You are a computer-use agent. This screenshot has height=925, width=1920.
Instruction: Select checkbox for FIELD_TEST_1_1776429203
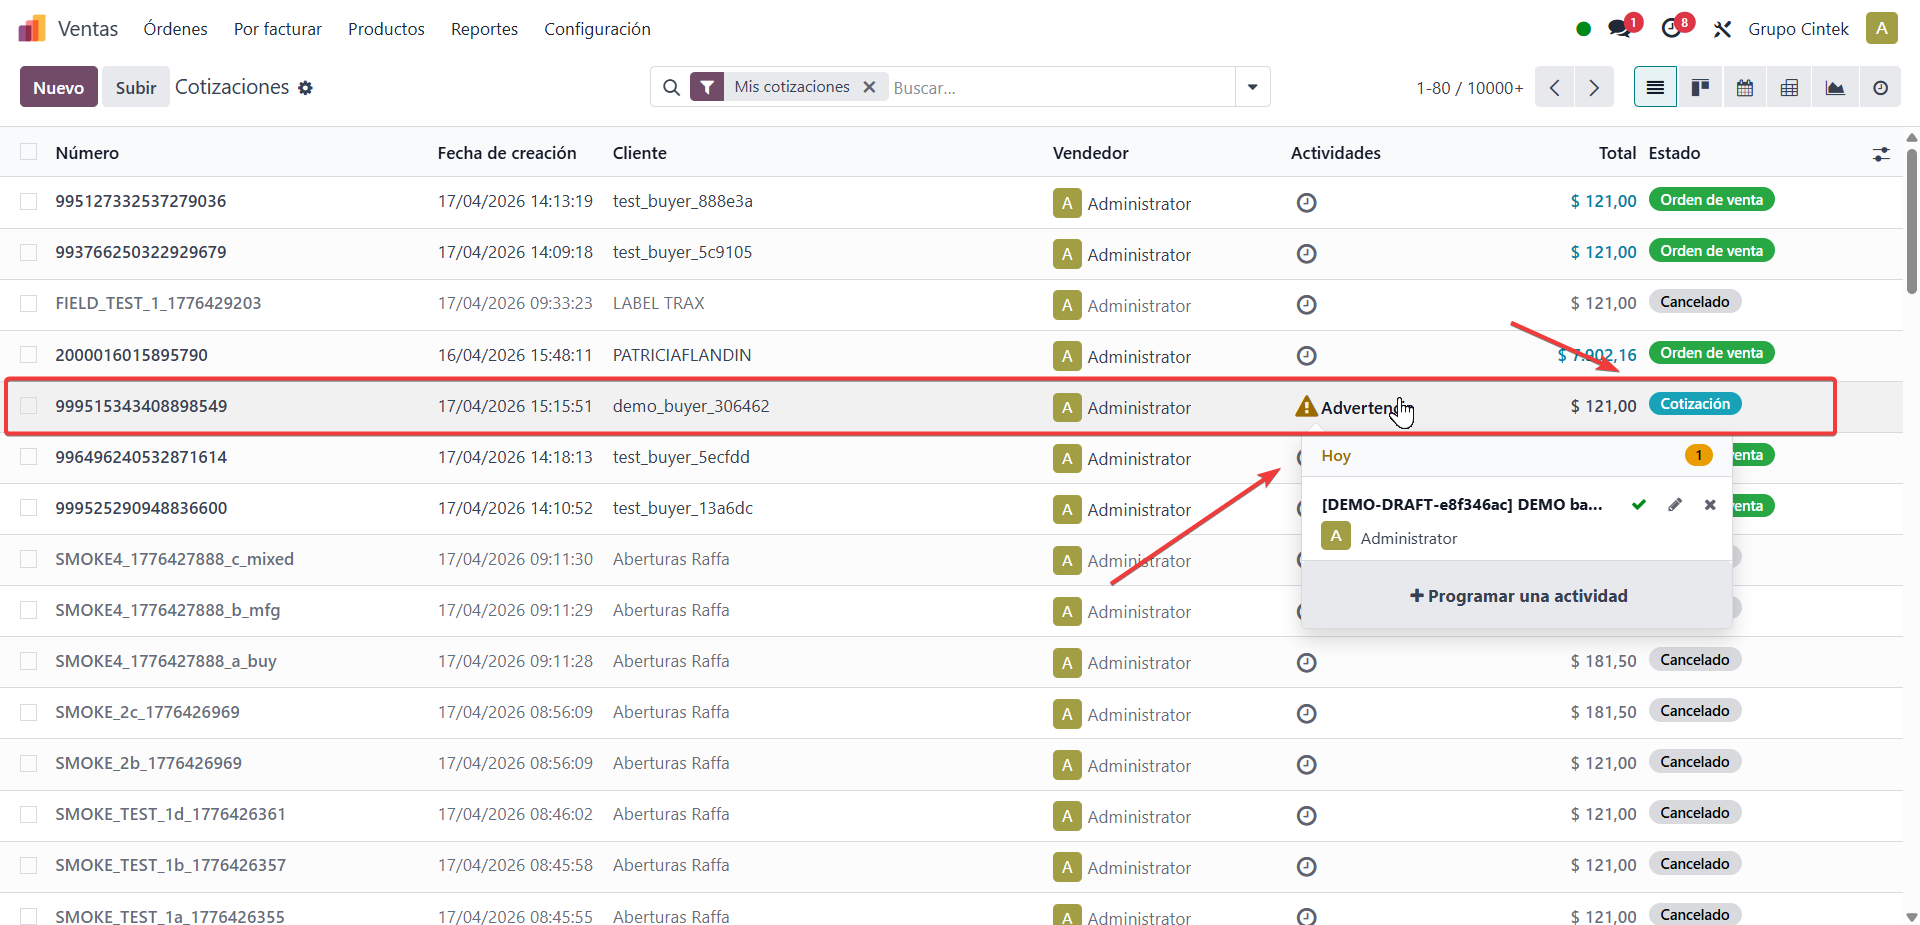pos(29,303)
